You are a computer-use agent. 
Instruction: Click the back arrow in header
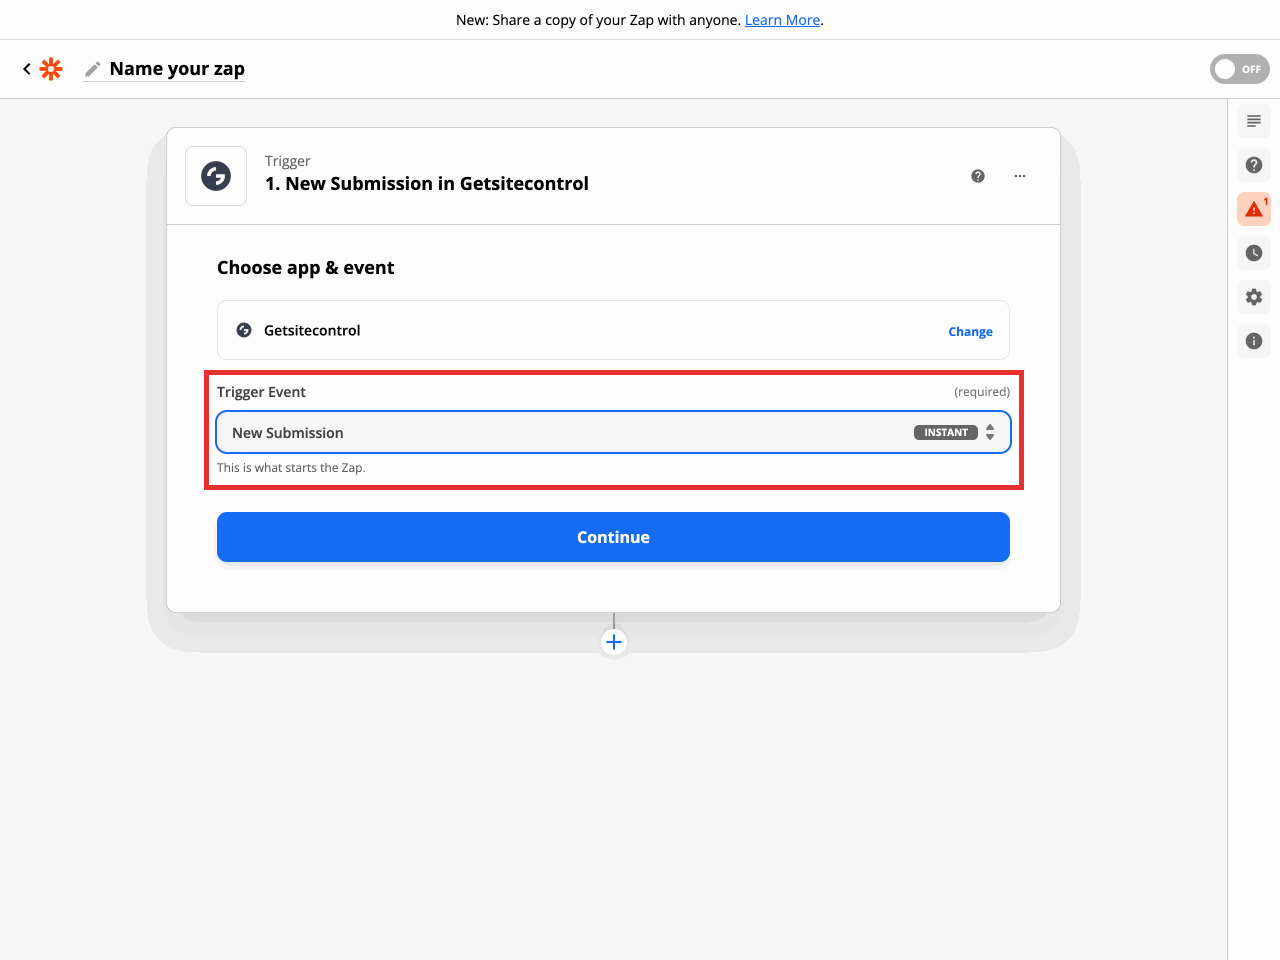coord(27,69)
